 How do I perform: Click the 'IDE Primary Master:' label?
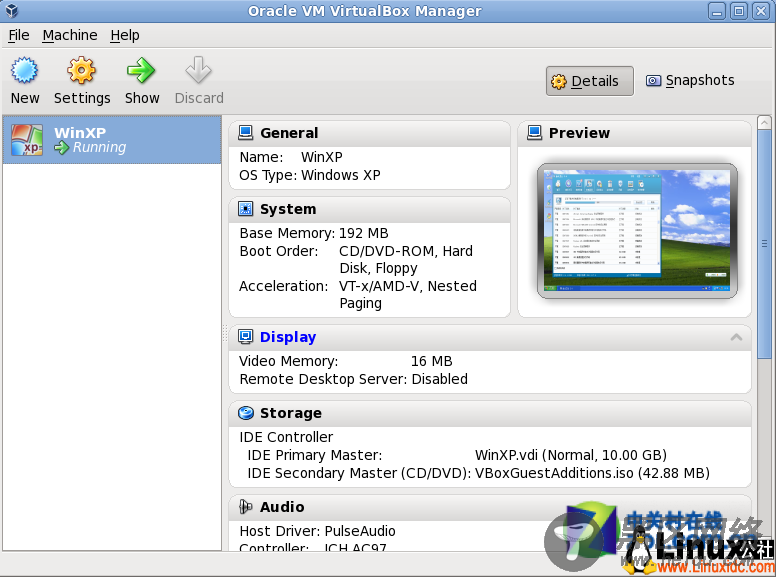pos(315,455)
